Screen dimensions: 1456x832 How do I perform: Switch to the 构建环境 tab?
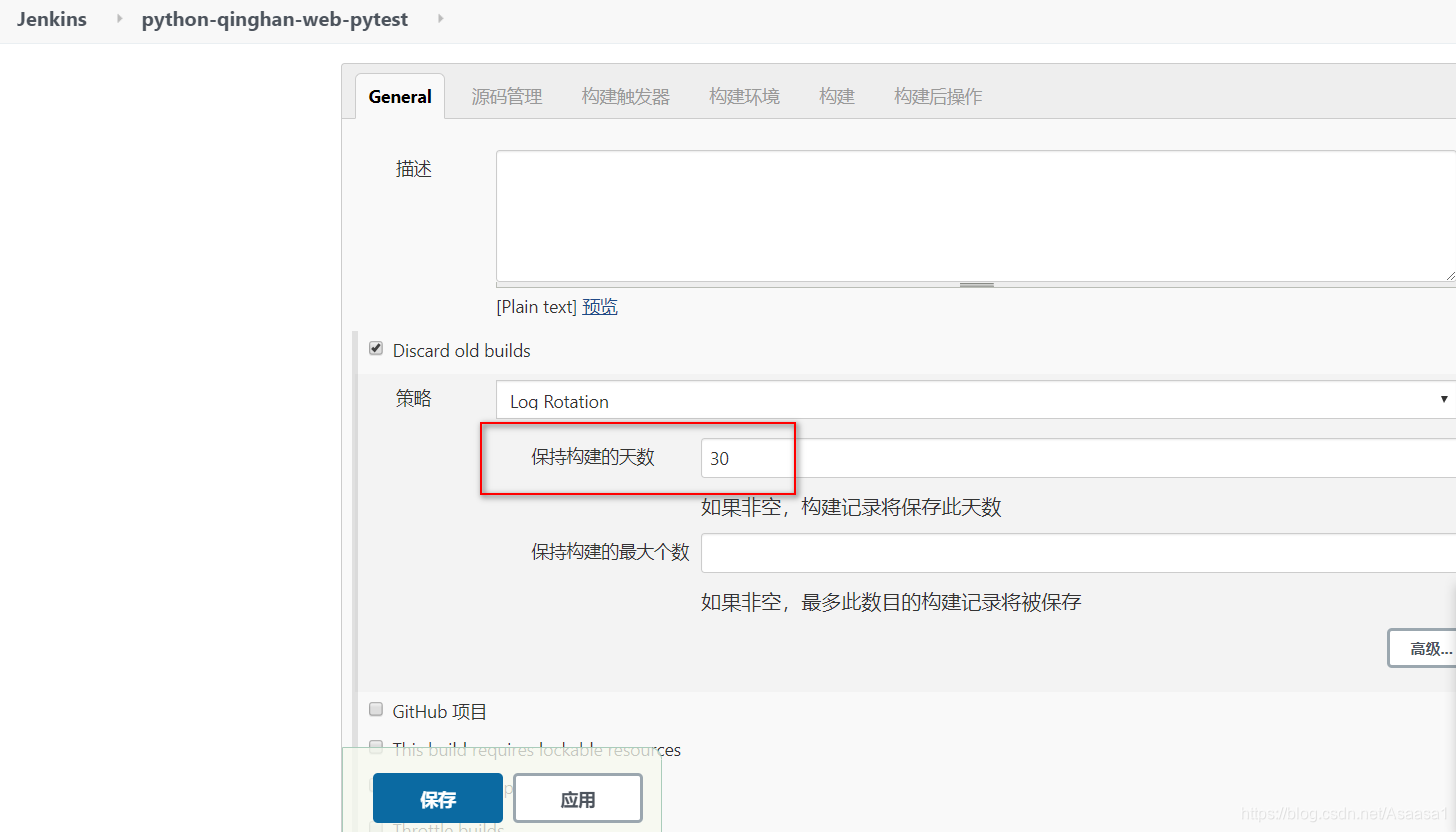pyautogui.click(x=745, y=96)
